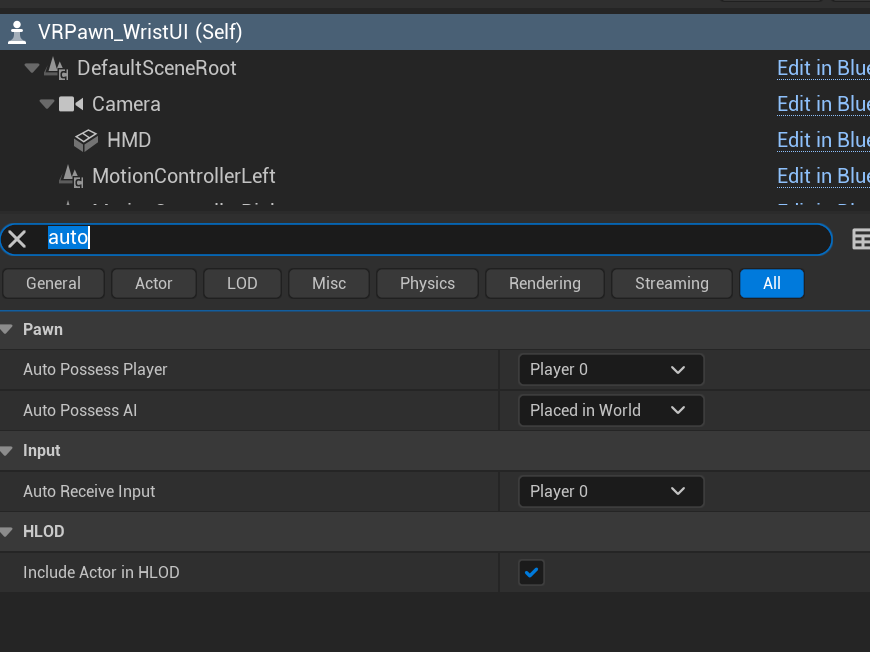Viewport: 870px width, 652px height.
Task: Open Edit in Blueprint for MotionControllerLeft
Action: (x=823, y=176)
